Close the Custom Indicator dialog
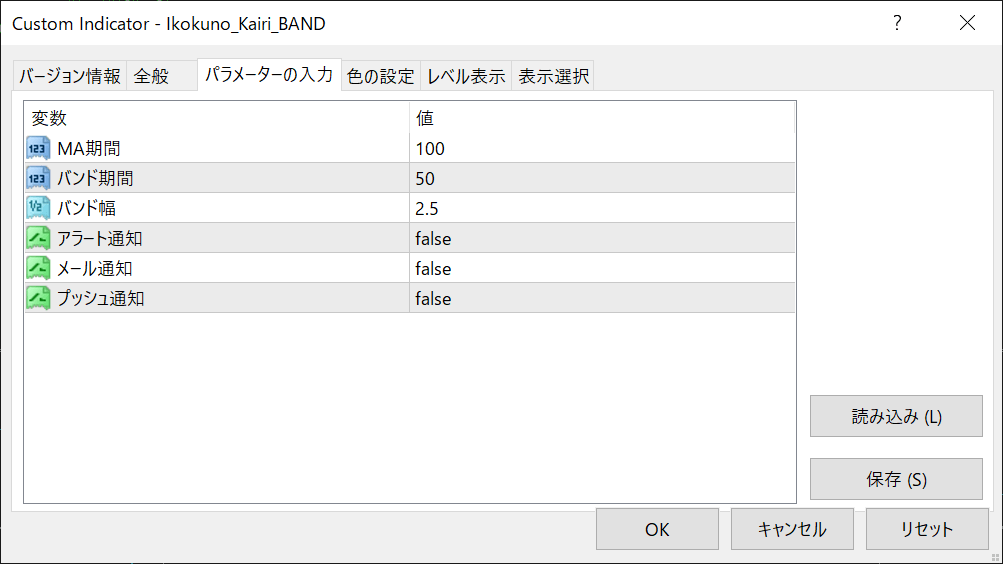This screenshot has height=564, width=1003. click(967, 23)
